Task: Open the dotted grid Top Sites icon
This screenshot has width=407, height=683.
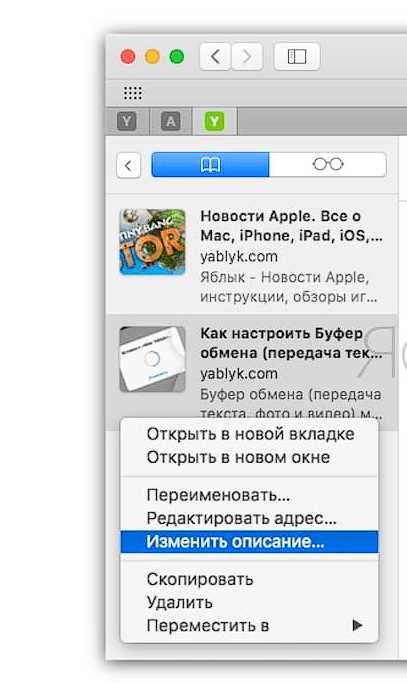Action: [132, 93]
